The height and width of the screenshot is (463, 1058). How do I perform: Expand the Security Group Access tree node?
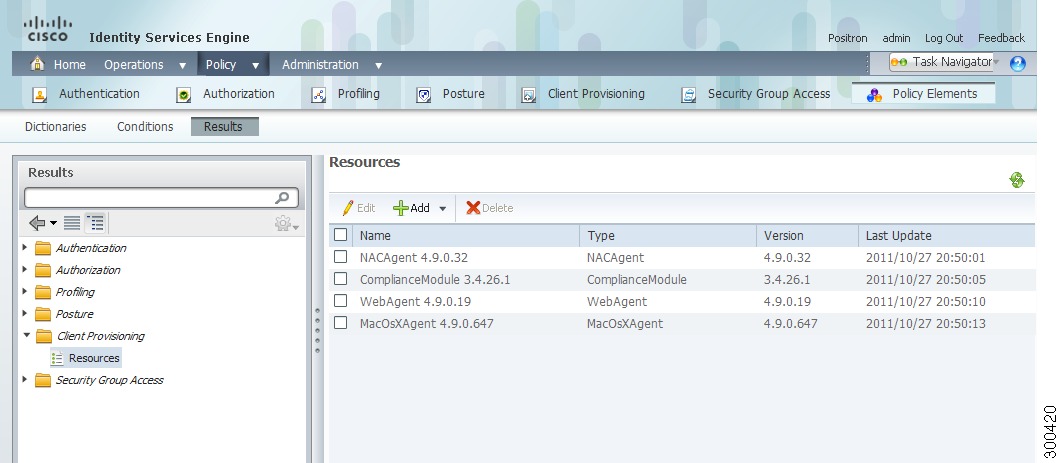[25, 379]
